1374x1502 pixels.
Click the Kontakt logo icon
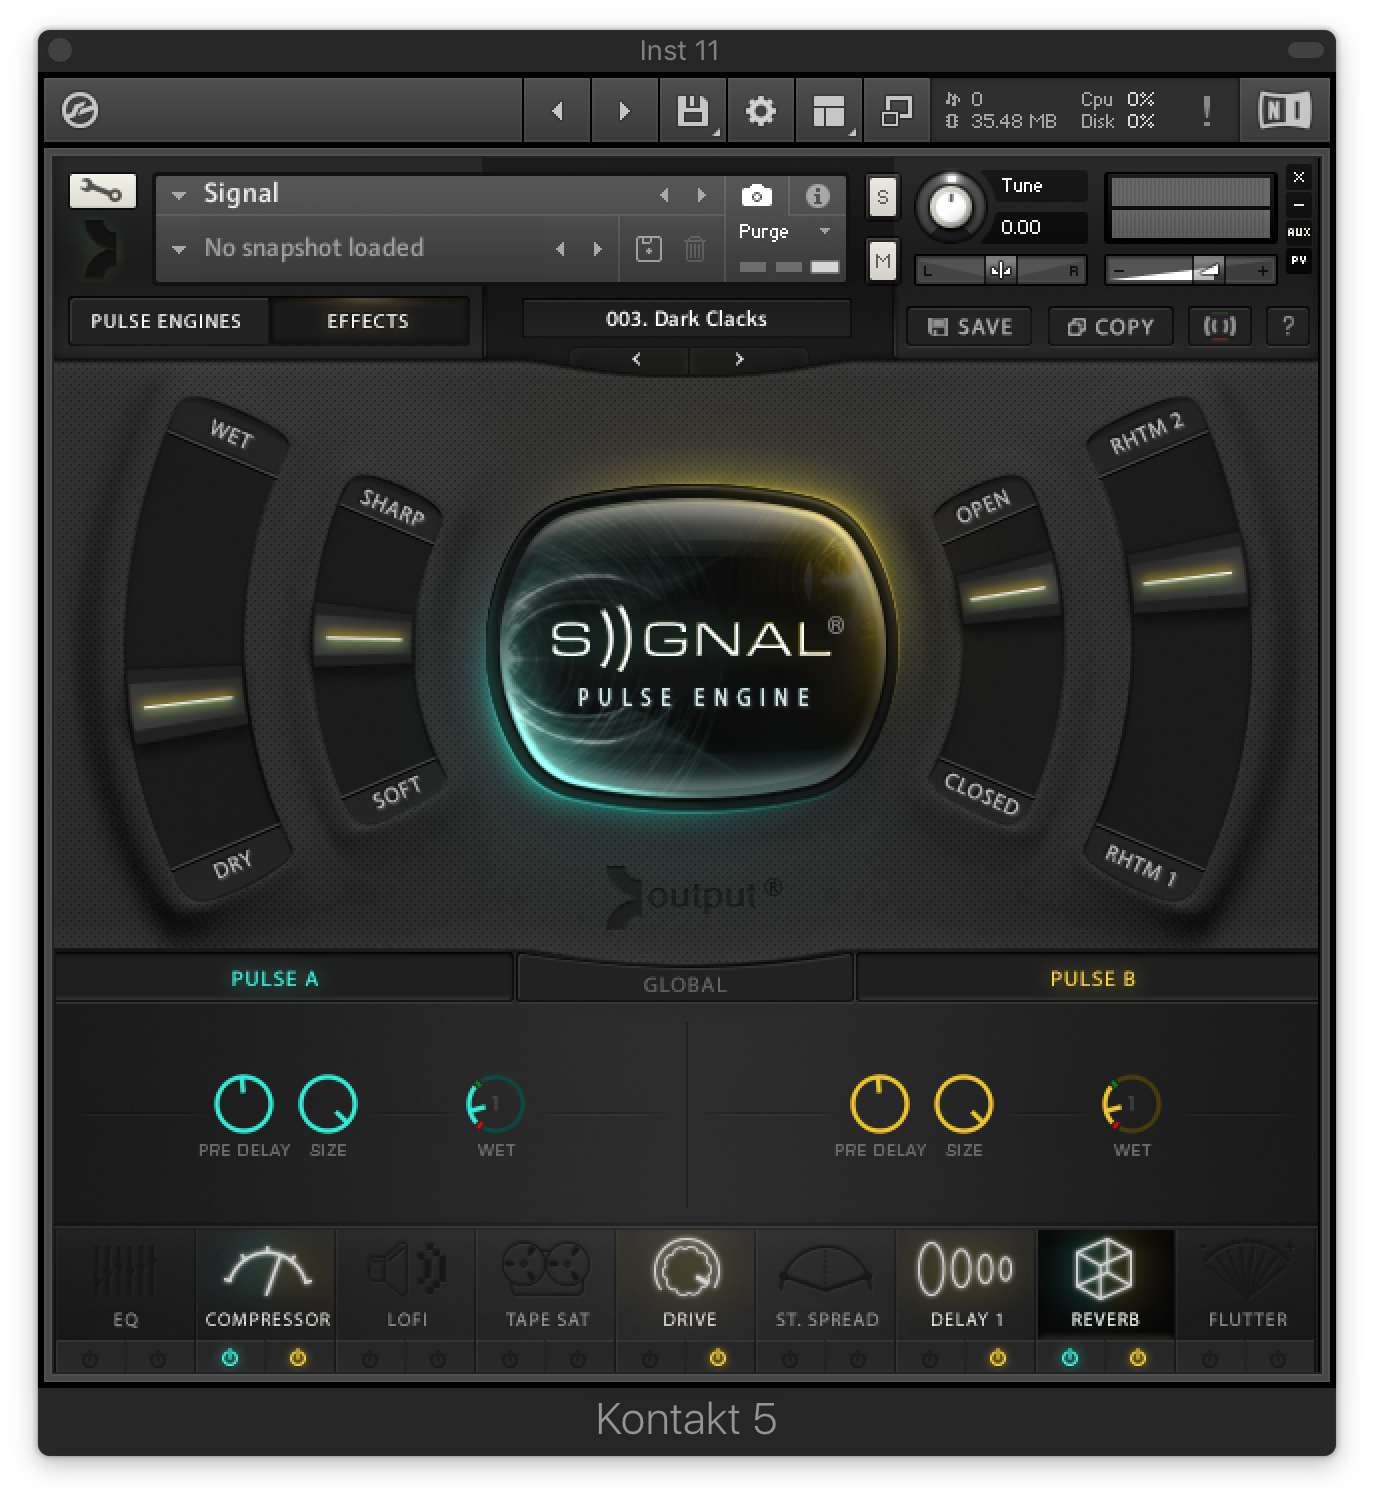tap(80, 110)
